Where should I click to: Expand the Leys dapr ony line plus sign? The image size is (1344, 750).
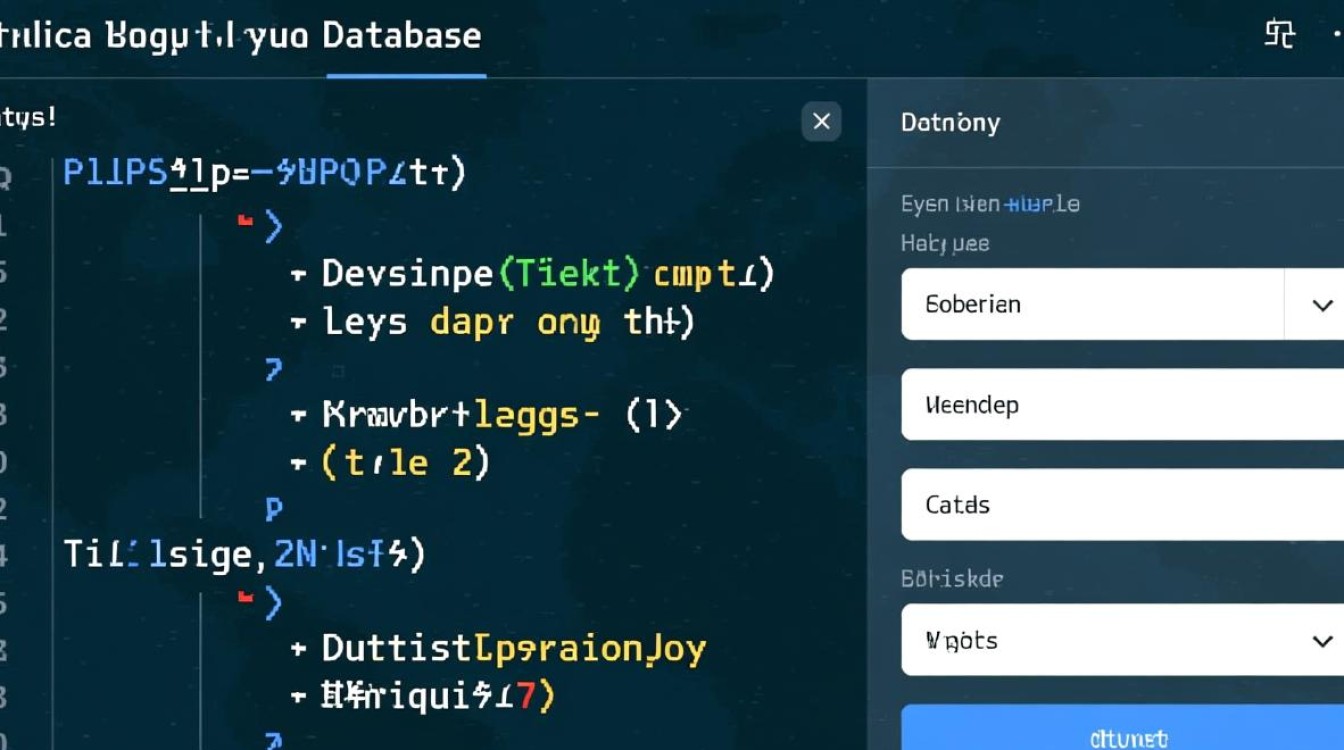297,322
